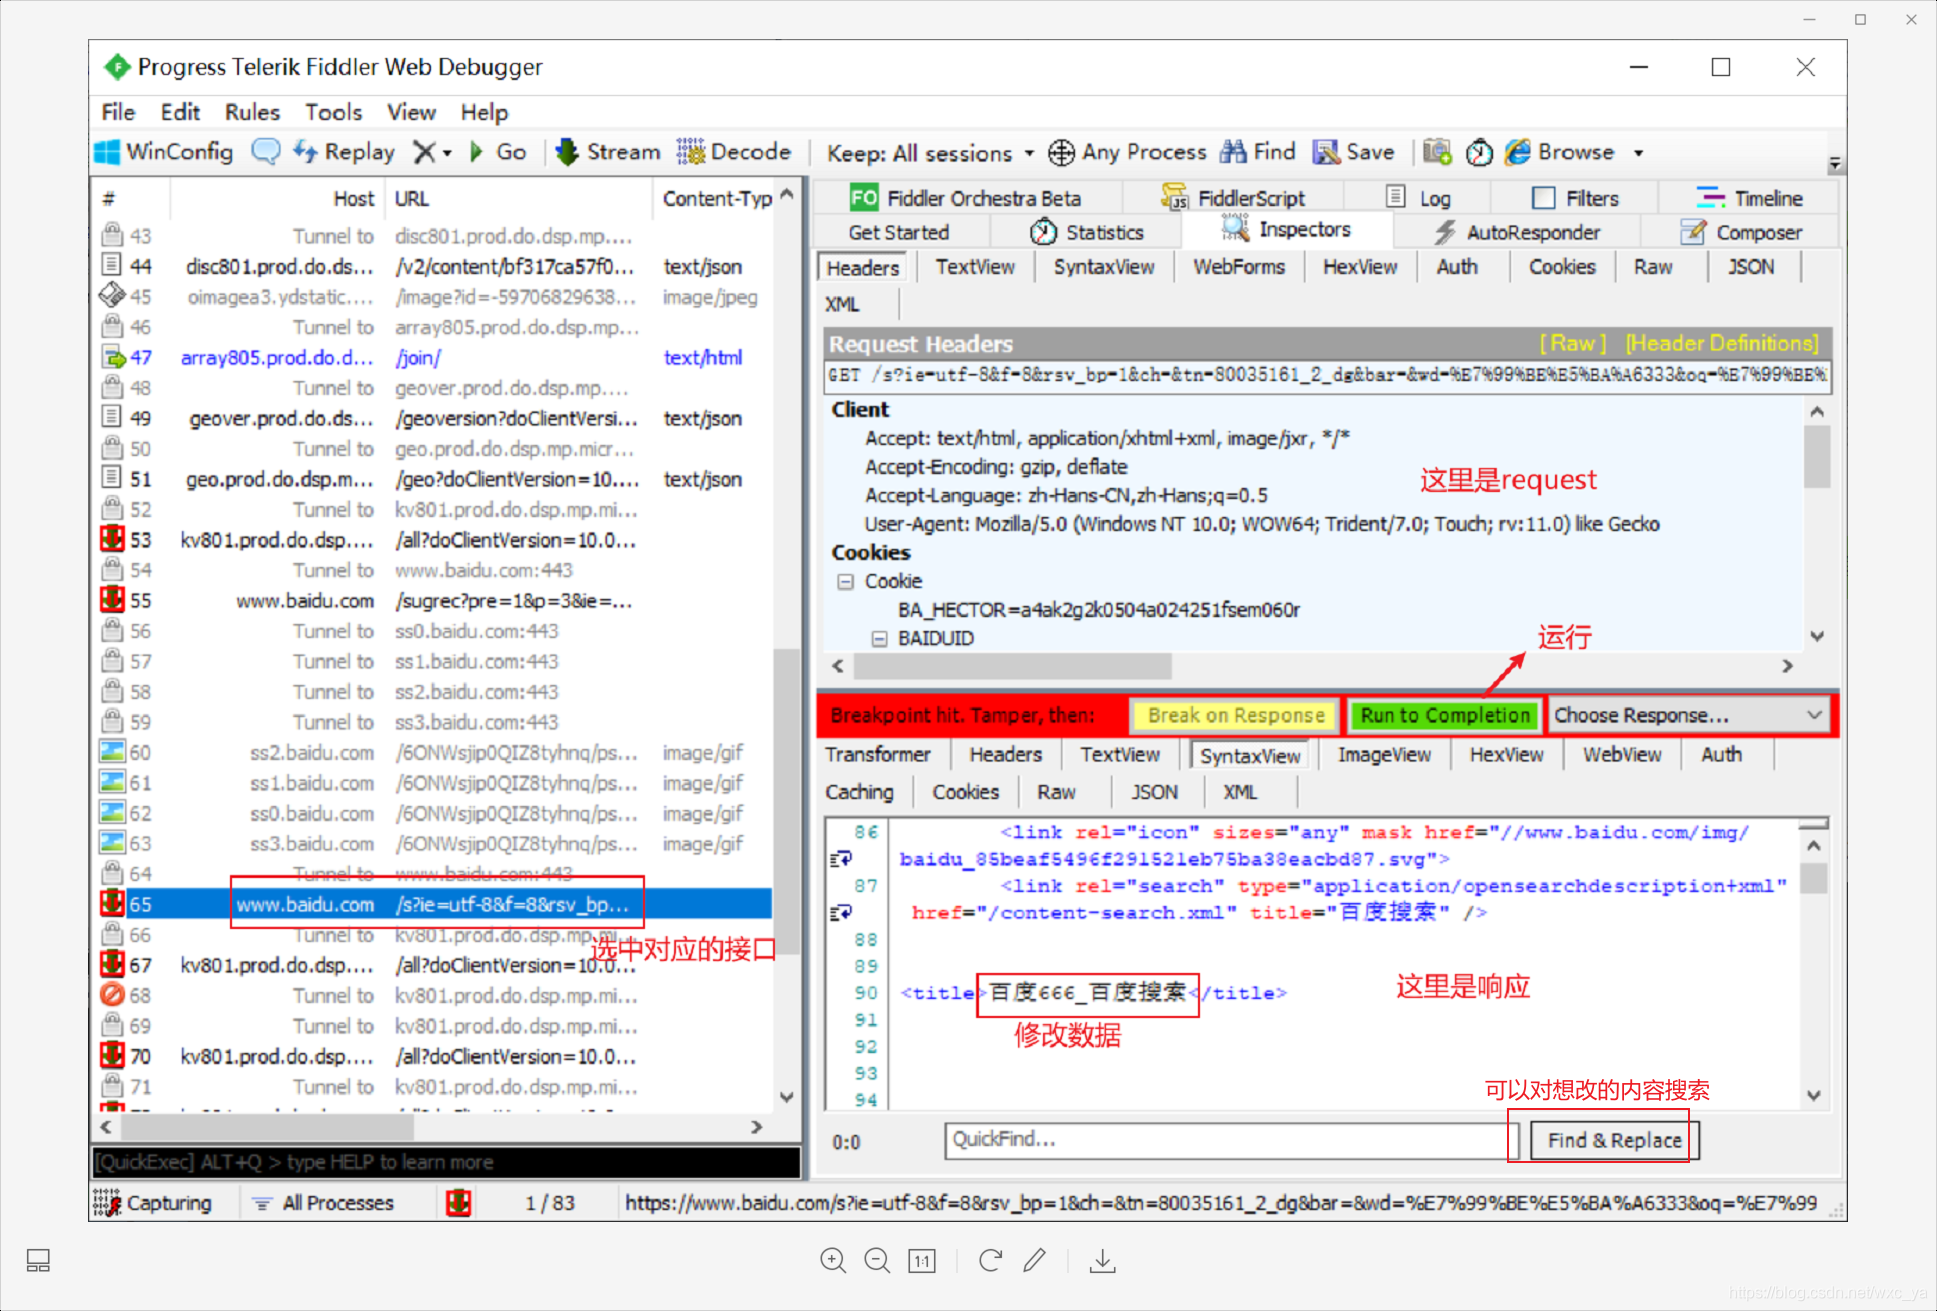Viewport: 1937px width, 1311px height.
Task: Click the Replay arrows icon
Action: tap(306, 152)
